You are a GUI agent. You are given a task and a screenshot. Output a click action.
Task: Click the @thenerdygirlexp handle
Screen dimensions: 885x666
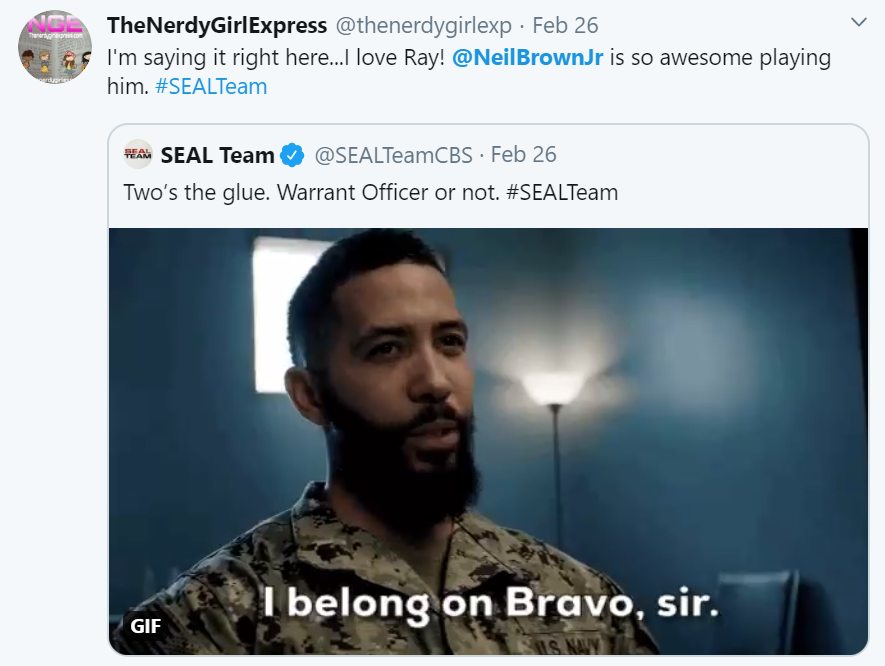click(x=423, y=24)
